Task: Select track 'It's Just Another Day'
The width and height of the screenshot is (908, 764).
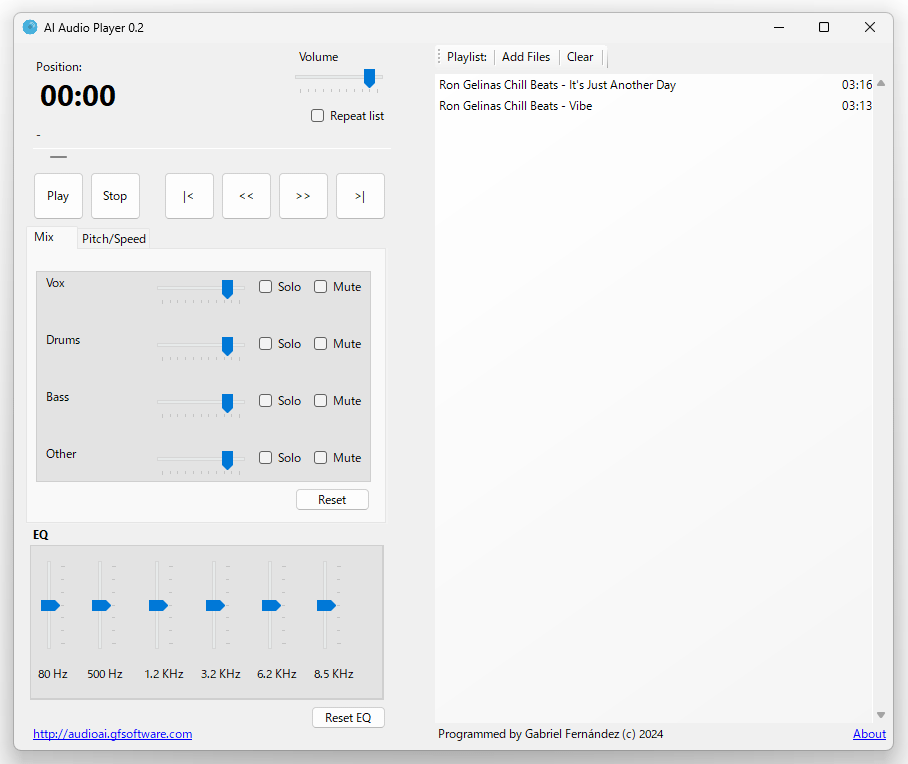Action: [x=655, y=85]
